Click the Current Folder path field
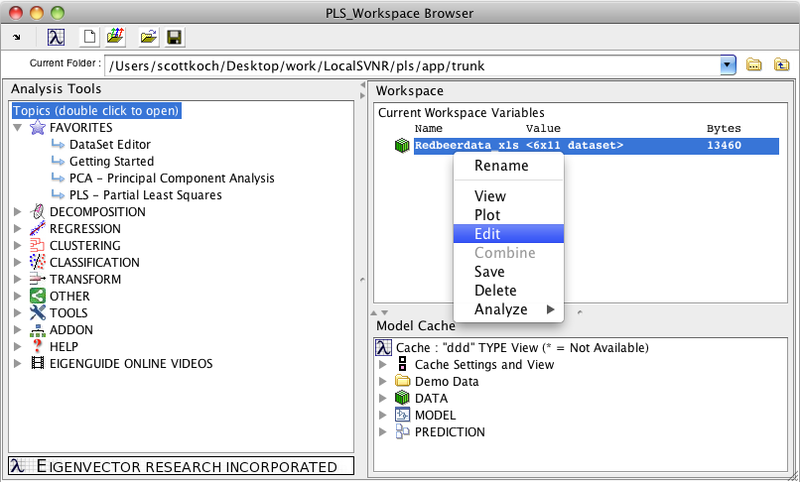The image size is (800, 482). tap(410, 65)
